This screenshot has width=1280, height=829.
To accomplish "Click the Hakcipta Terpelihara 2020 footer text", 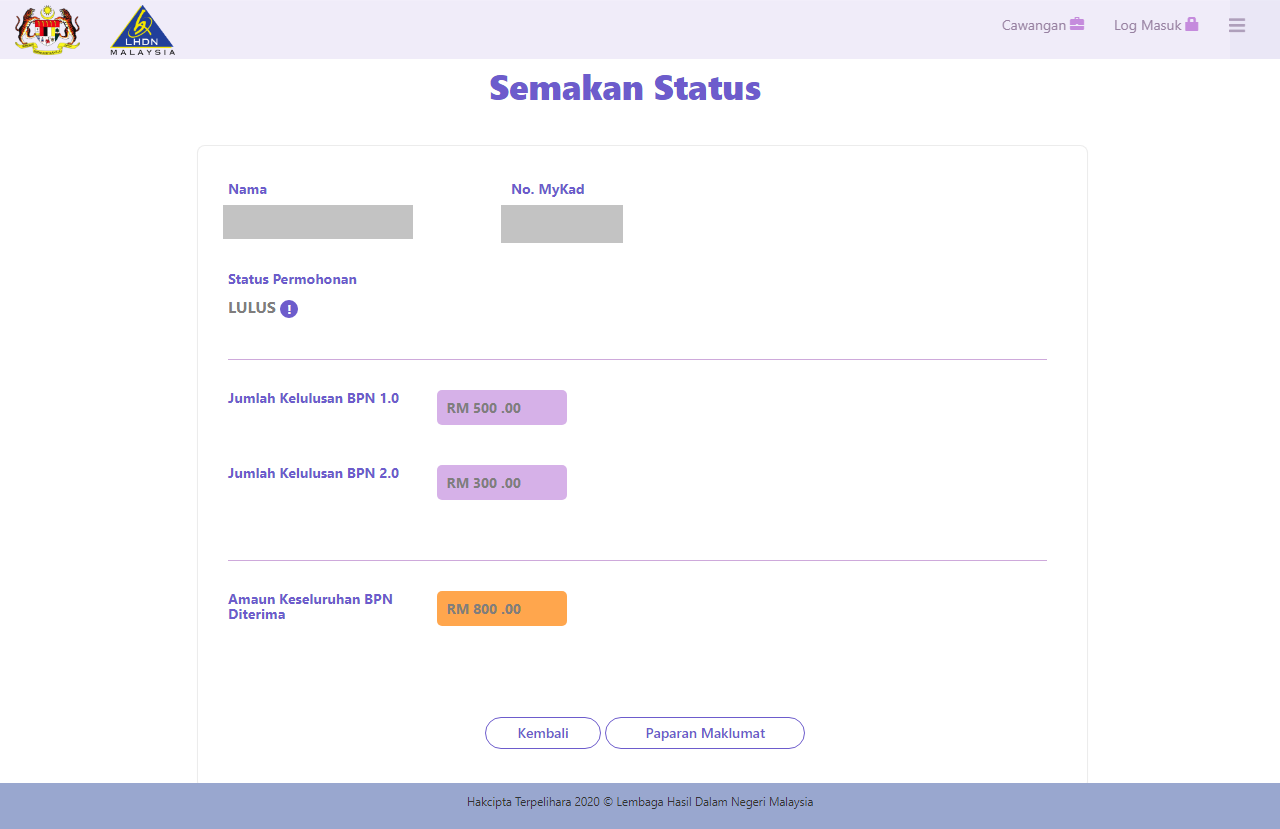I will pyautogui.click(x=640, y=802).
